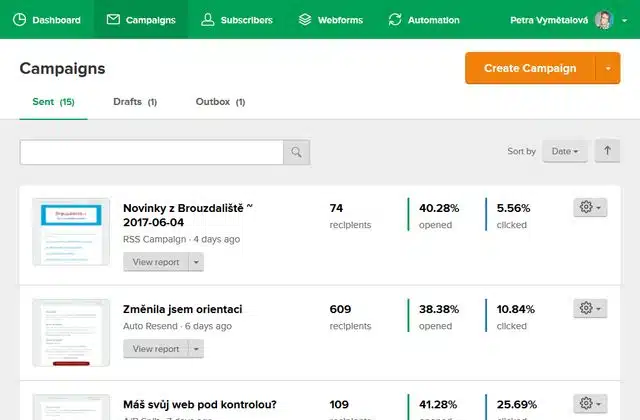Click the "Auto Resend · 6 days ago" text
The image size is (640, 420).
177,326
